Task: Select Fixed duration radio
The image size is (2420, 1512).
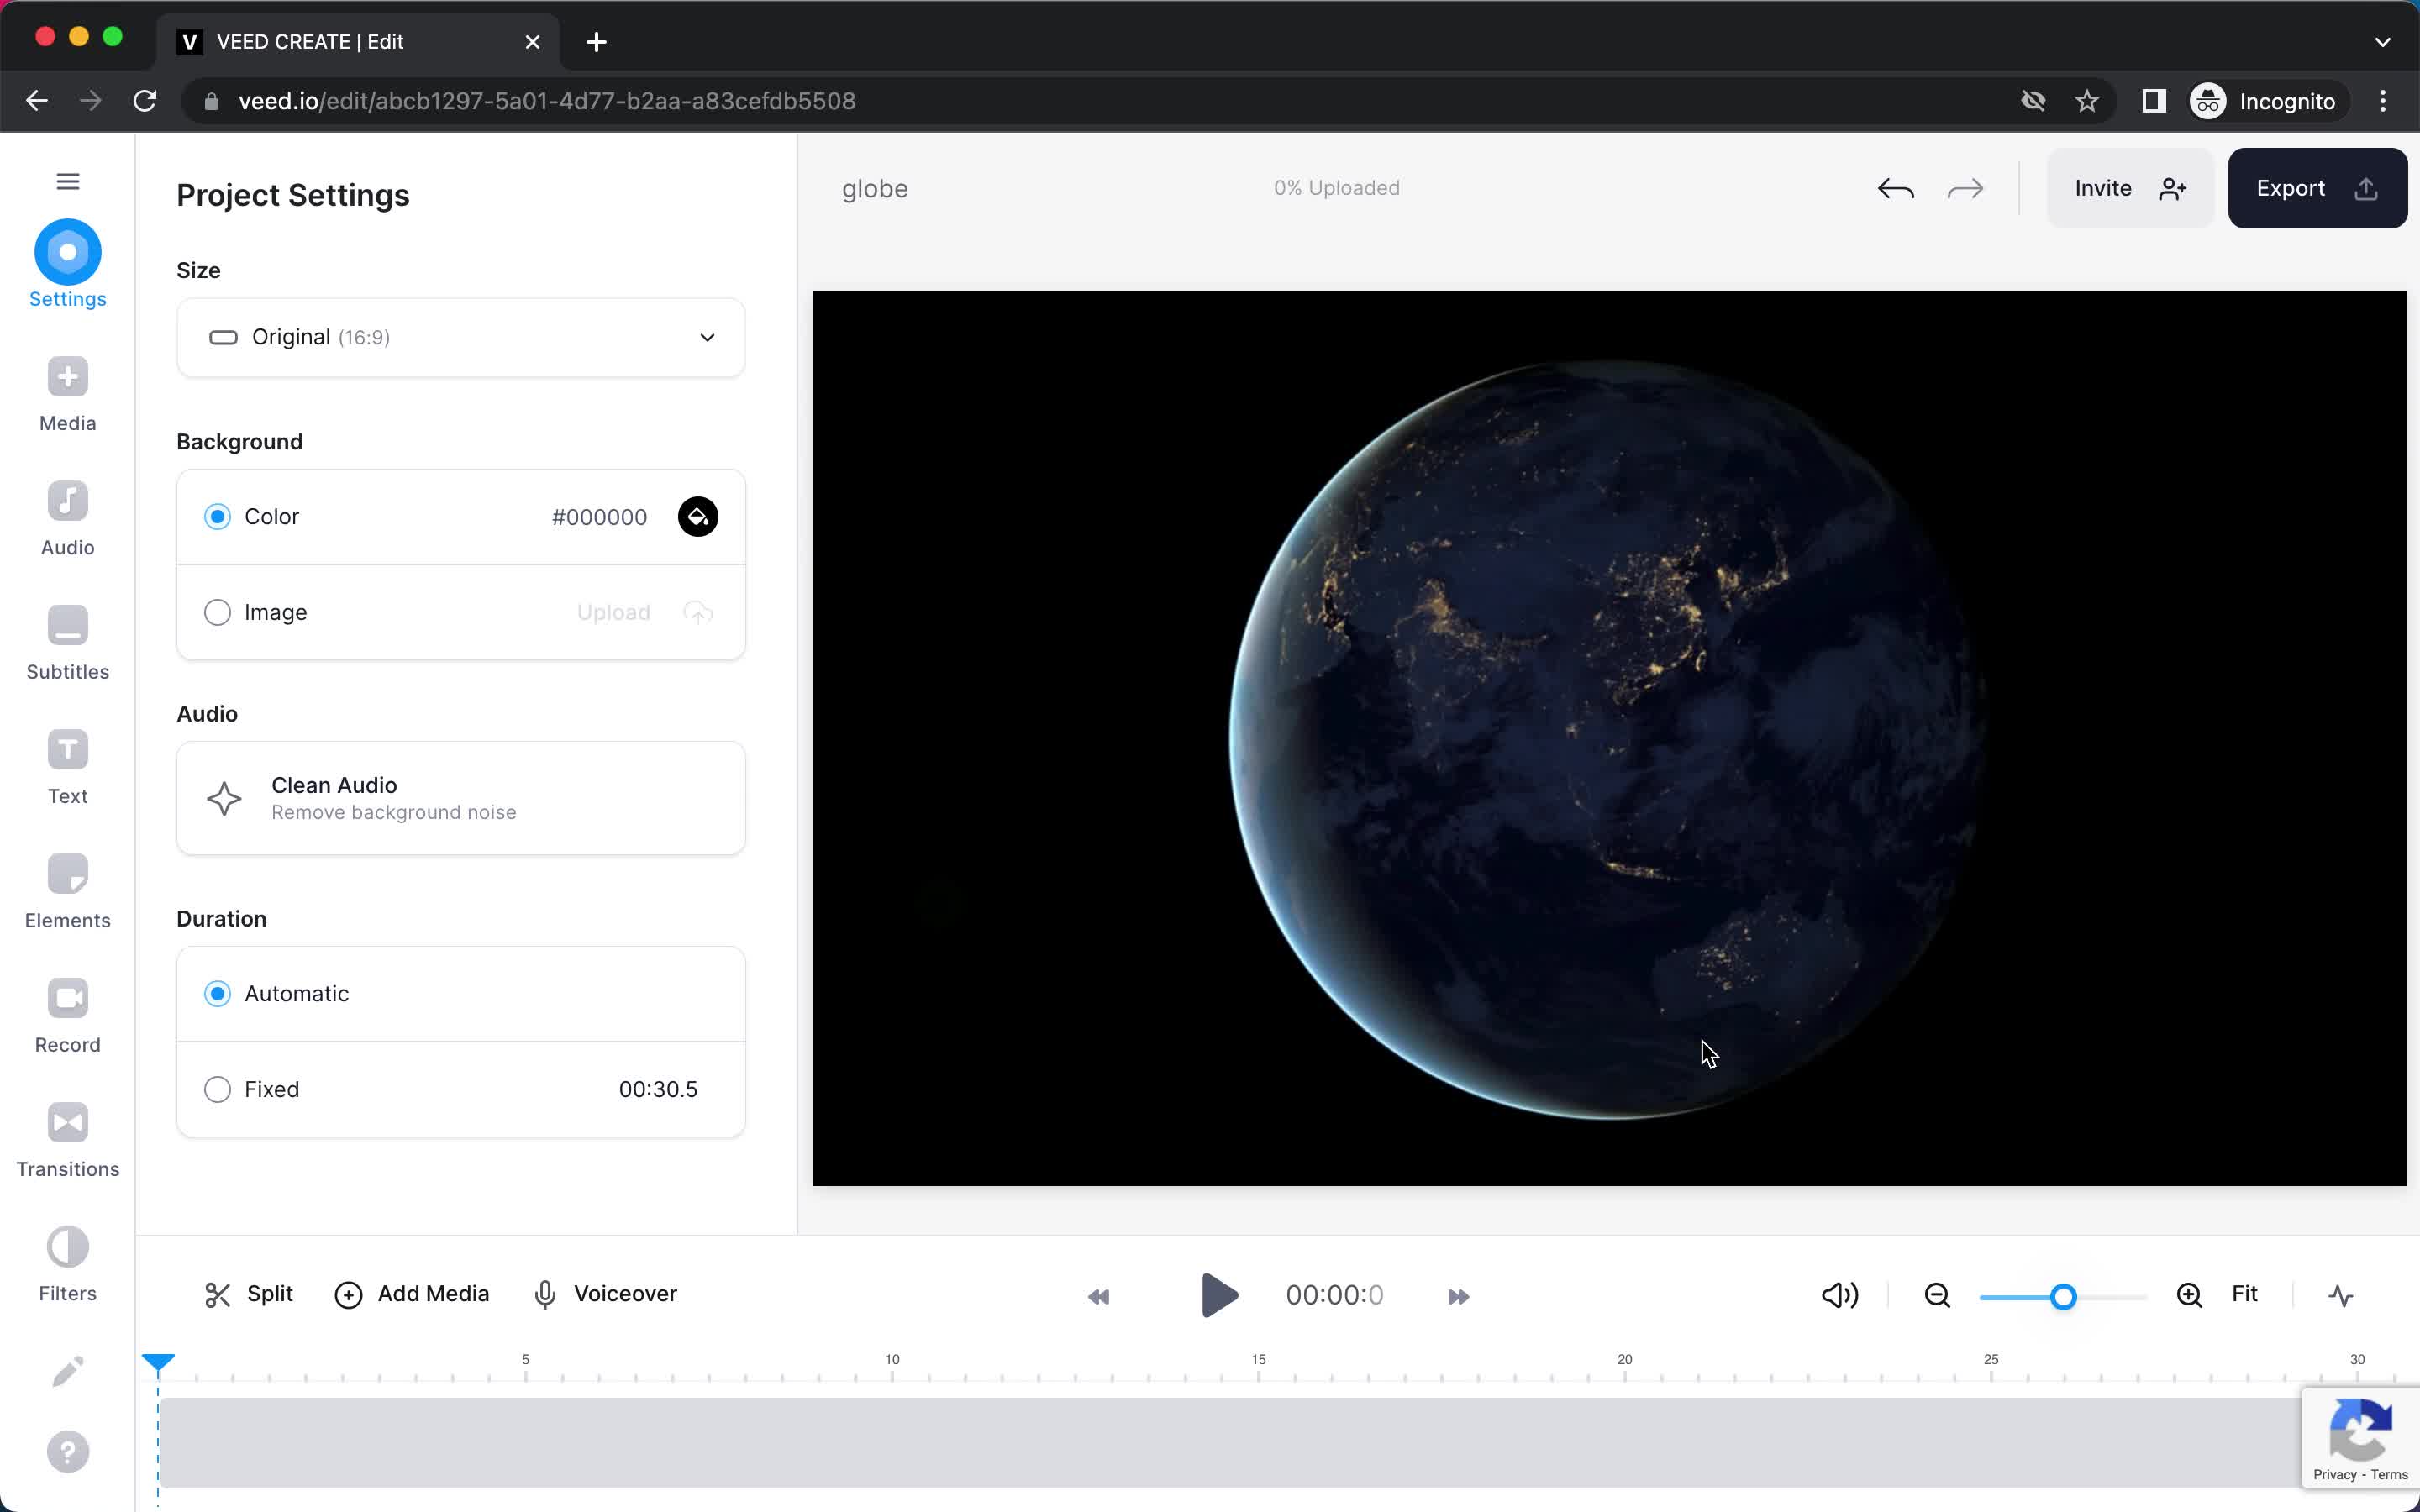Action: click(217, 1089)
